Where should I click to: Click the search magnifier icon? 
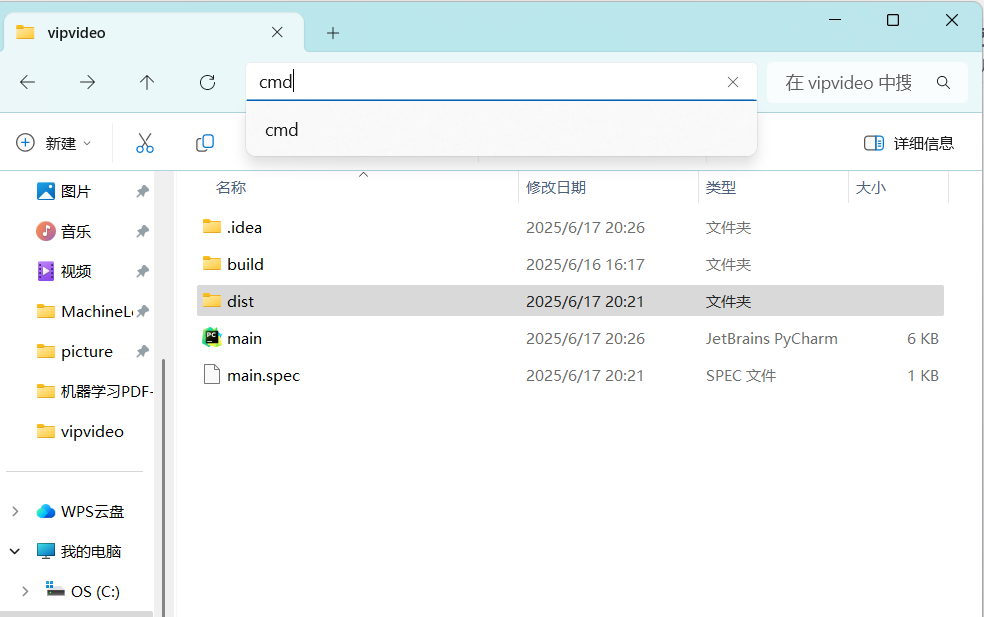click(943, 82)
